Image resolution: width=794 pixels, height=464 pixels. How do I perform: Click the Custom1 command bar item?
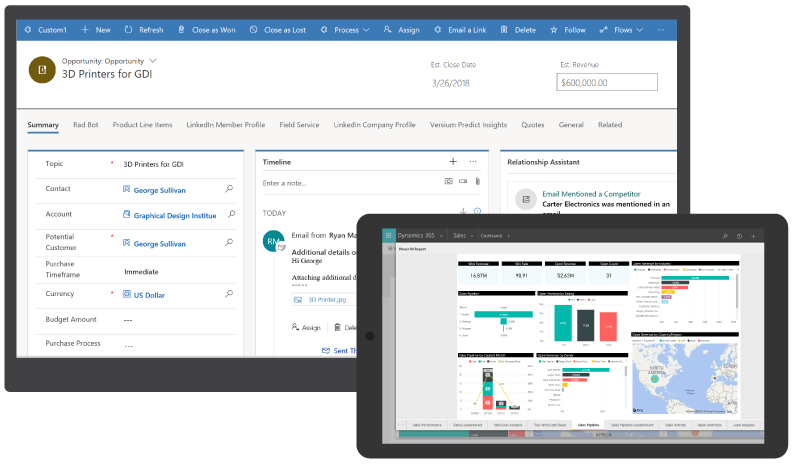[x=46, y=30]
